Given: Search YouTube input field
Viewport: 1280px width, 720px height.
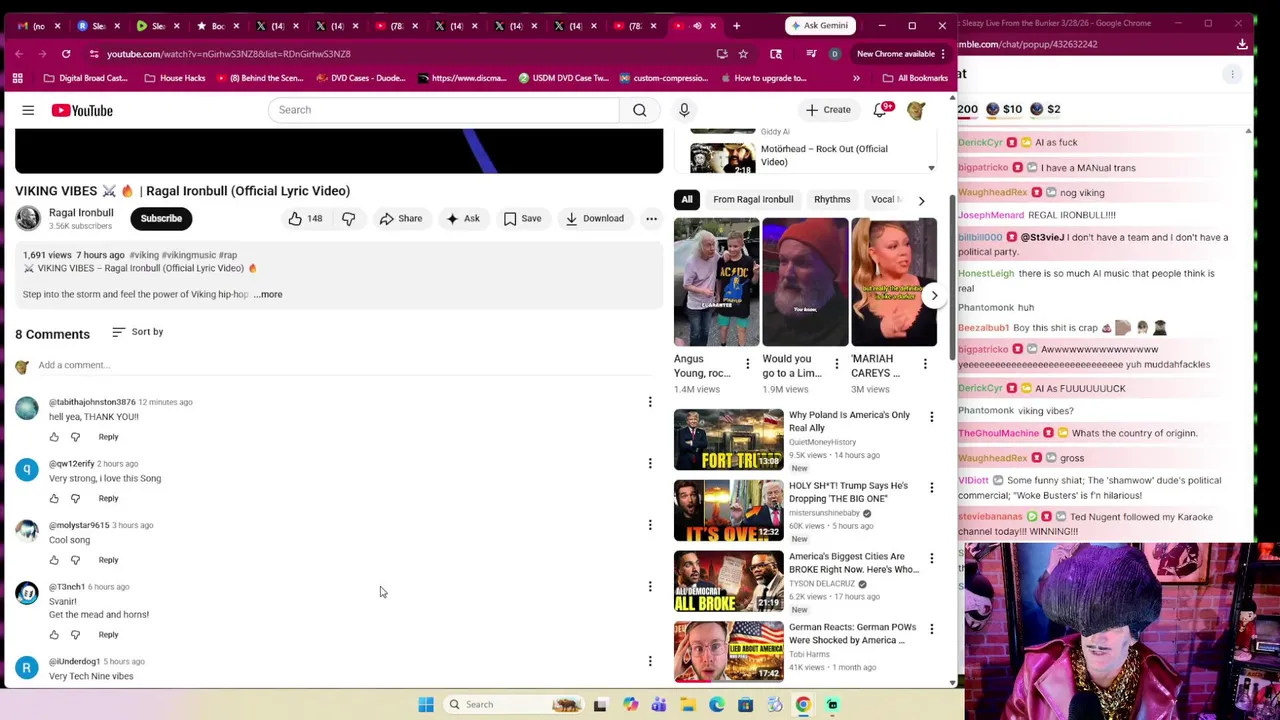Looking at the screenshot, I should tap(444, 110).
